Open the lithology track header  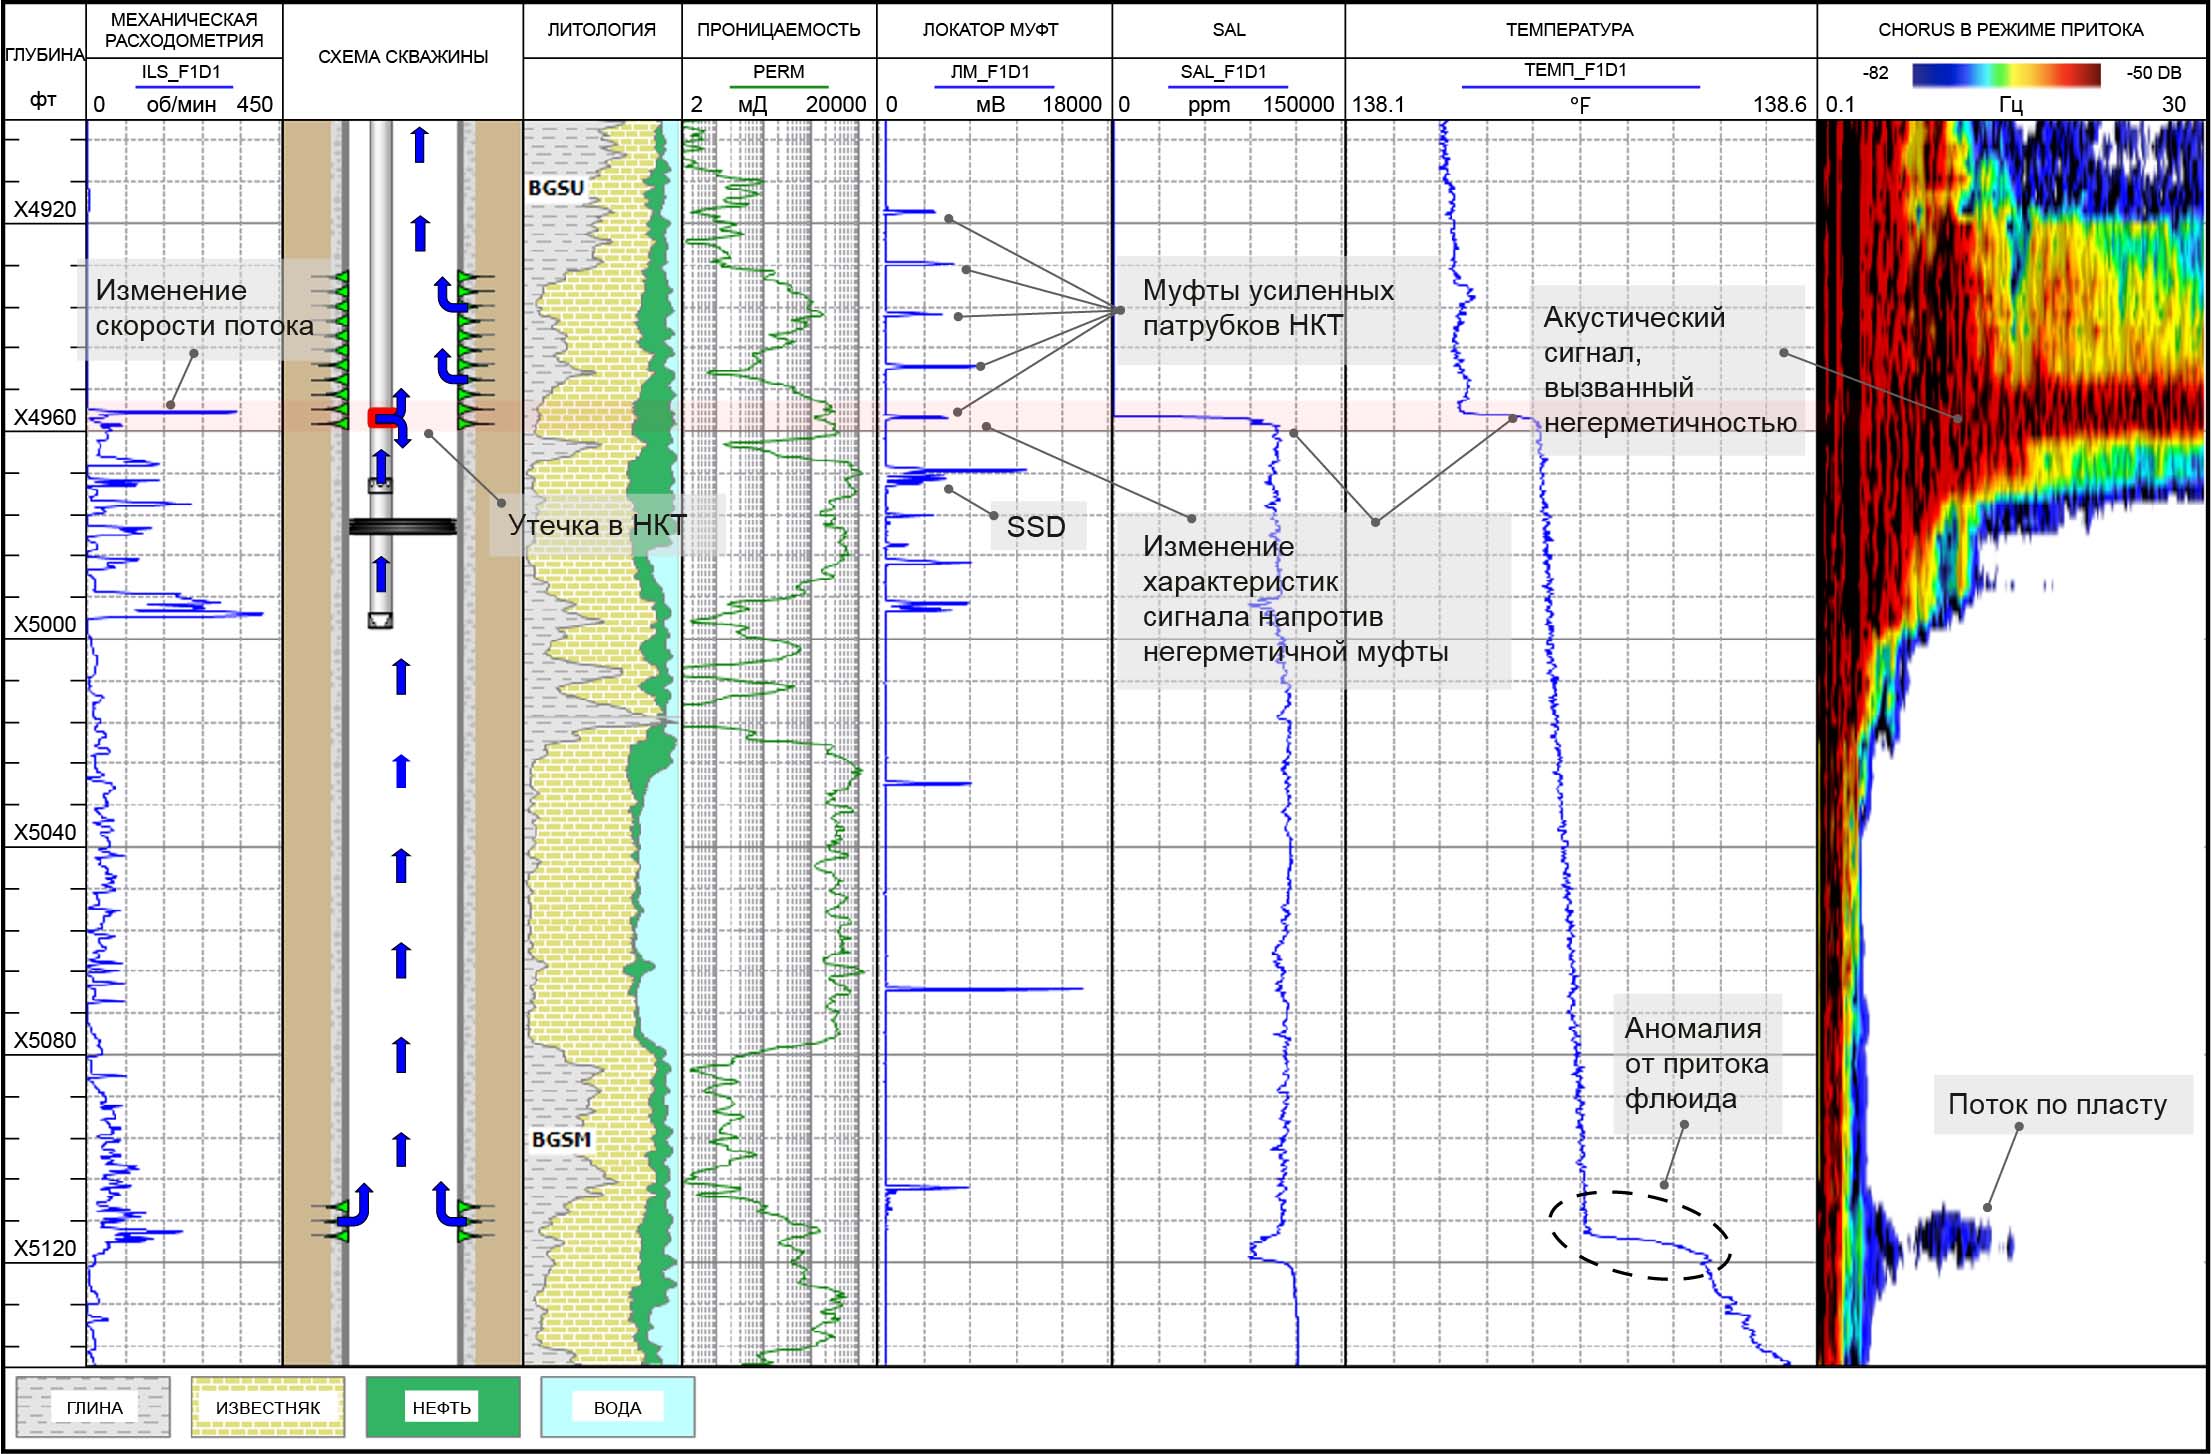tap(601, 30)
